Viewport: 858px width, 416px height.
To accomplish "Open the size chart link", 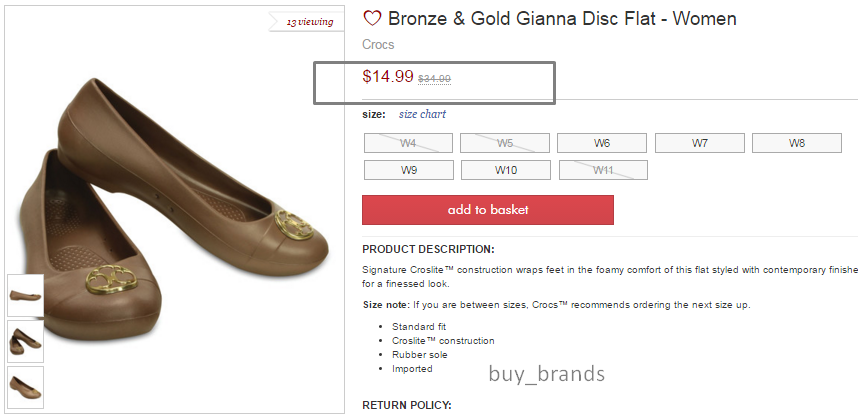I will pyautogui.click(x=422, y=114).
